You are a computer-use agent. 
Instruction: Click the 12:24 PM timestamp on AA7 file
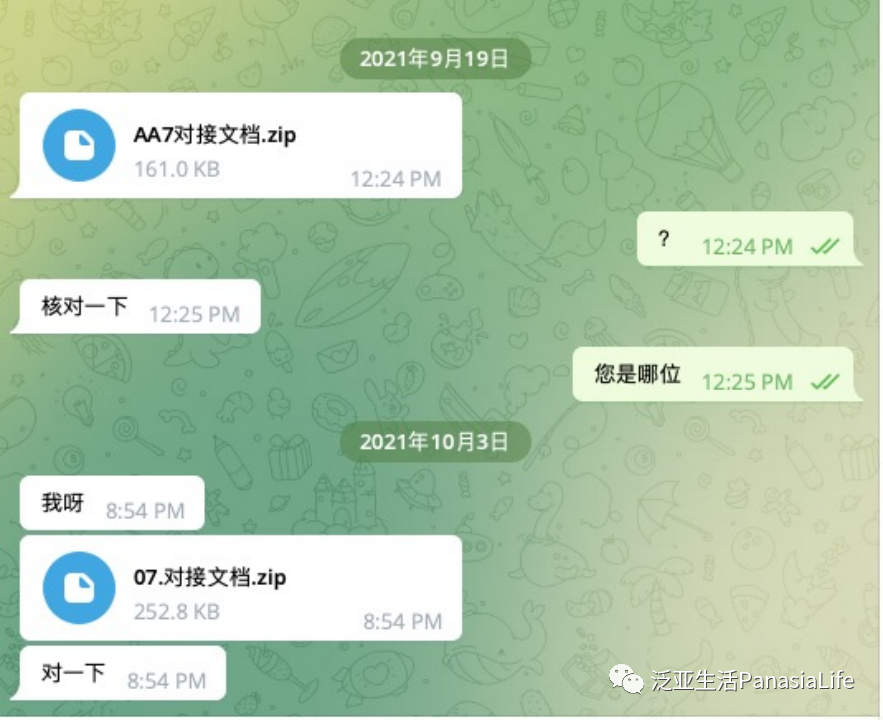point(396,179)
